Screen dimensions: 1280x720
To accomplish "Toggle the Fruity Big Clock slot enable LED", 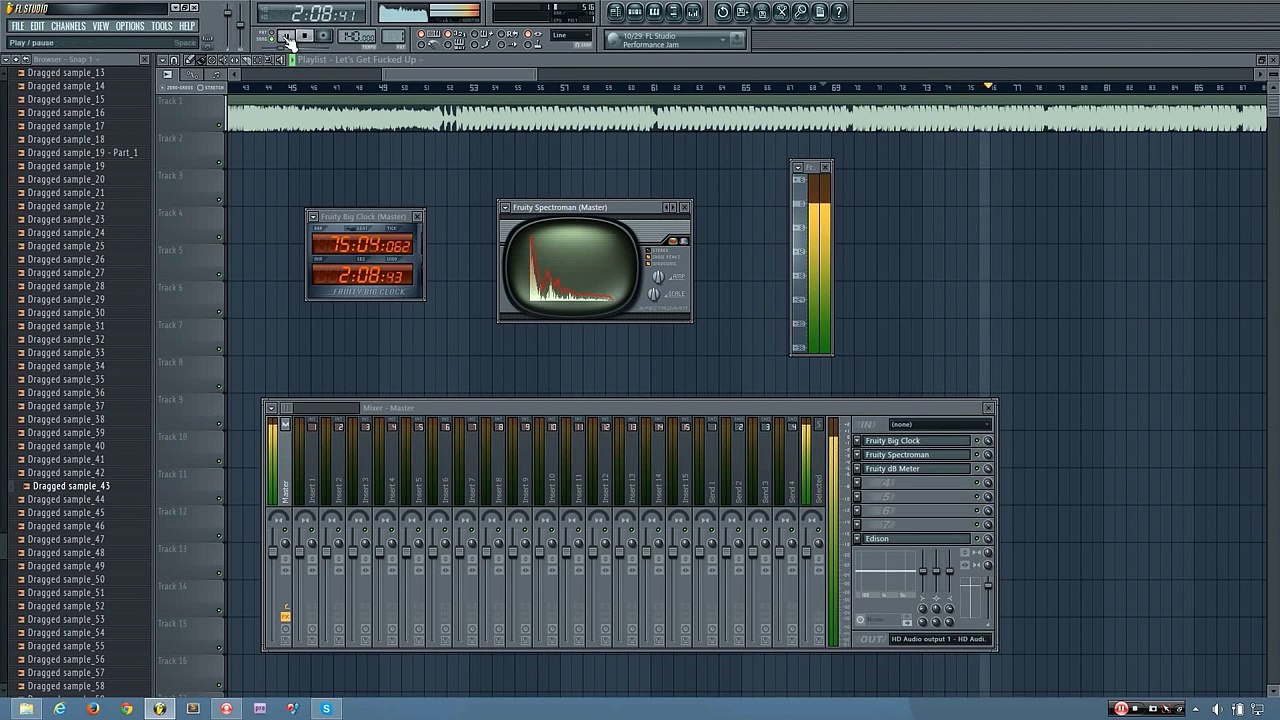I will pyautogui.click(x=977, y=441).
